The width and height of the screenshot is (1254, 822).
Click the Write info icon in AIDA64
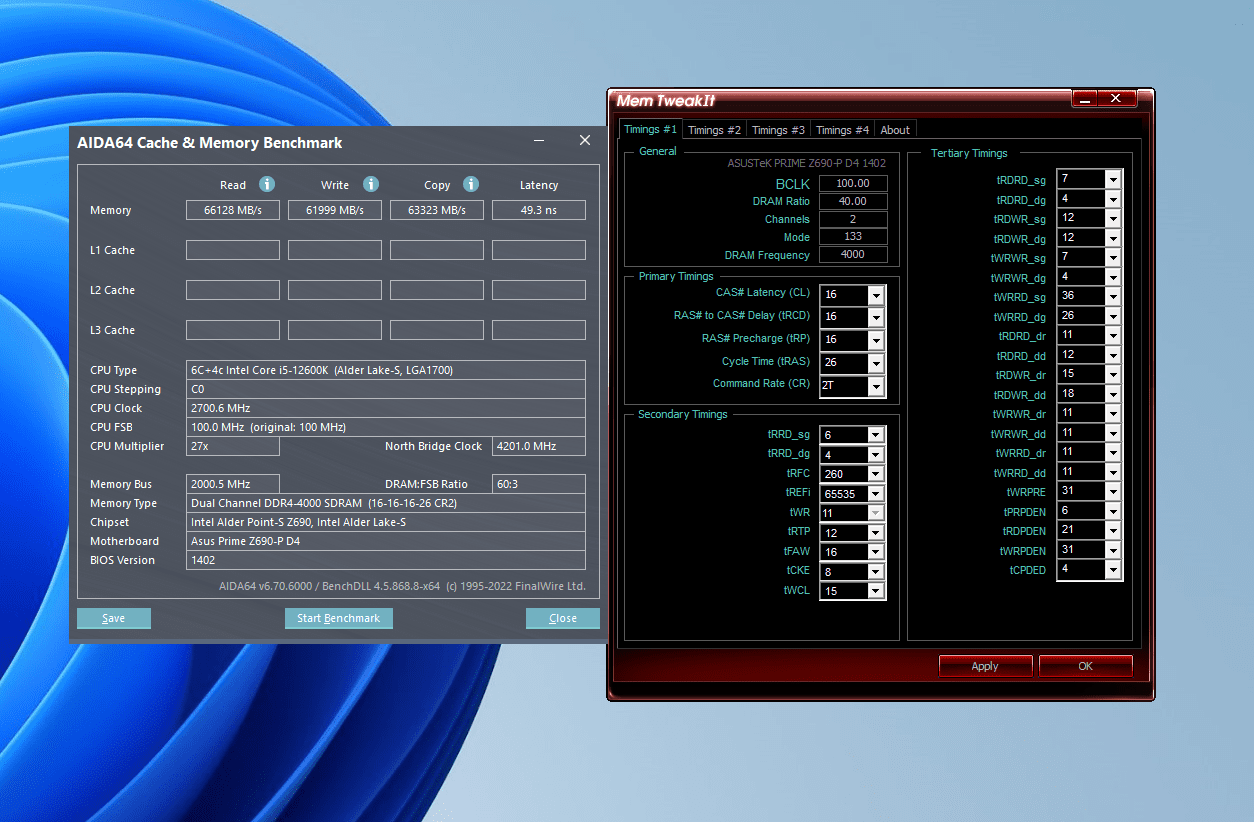(x=371, y=184)
